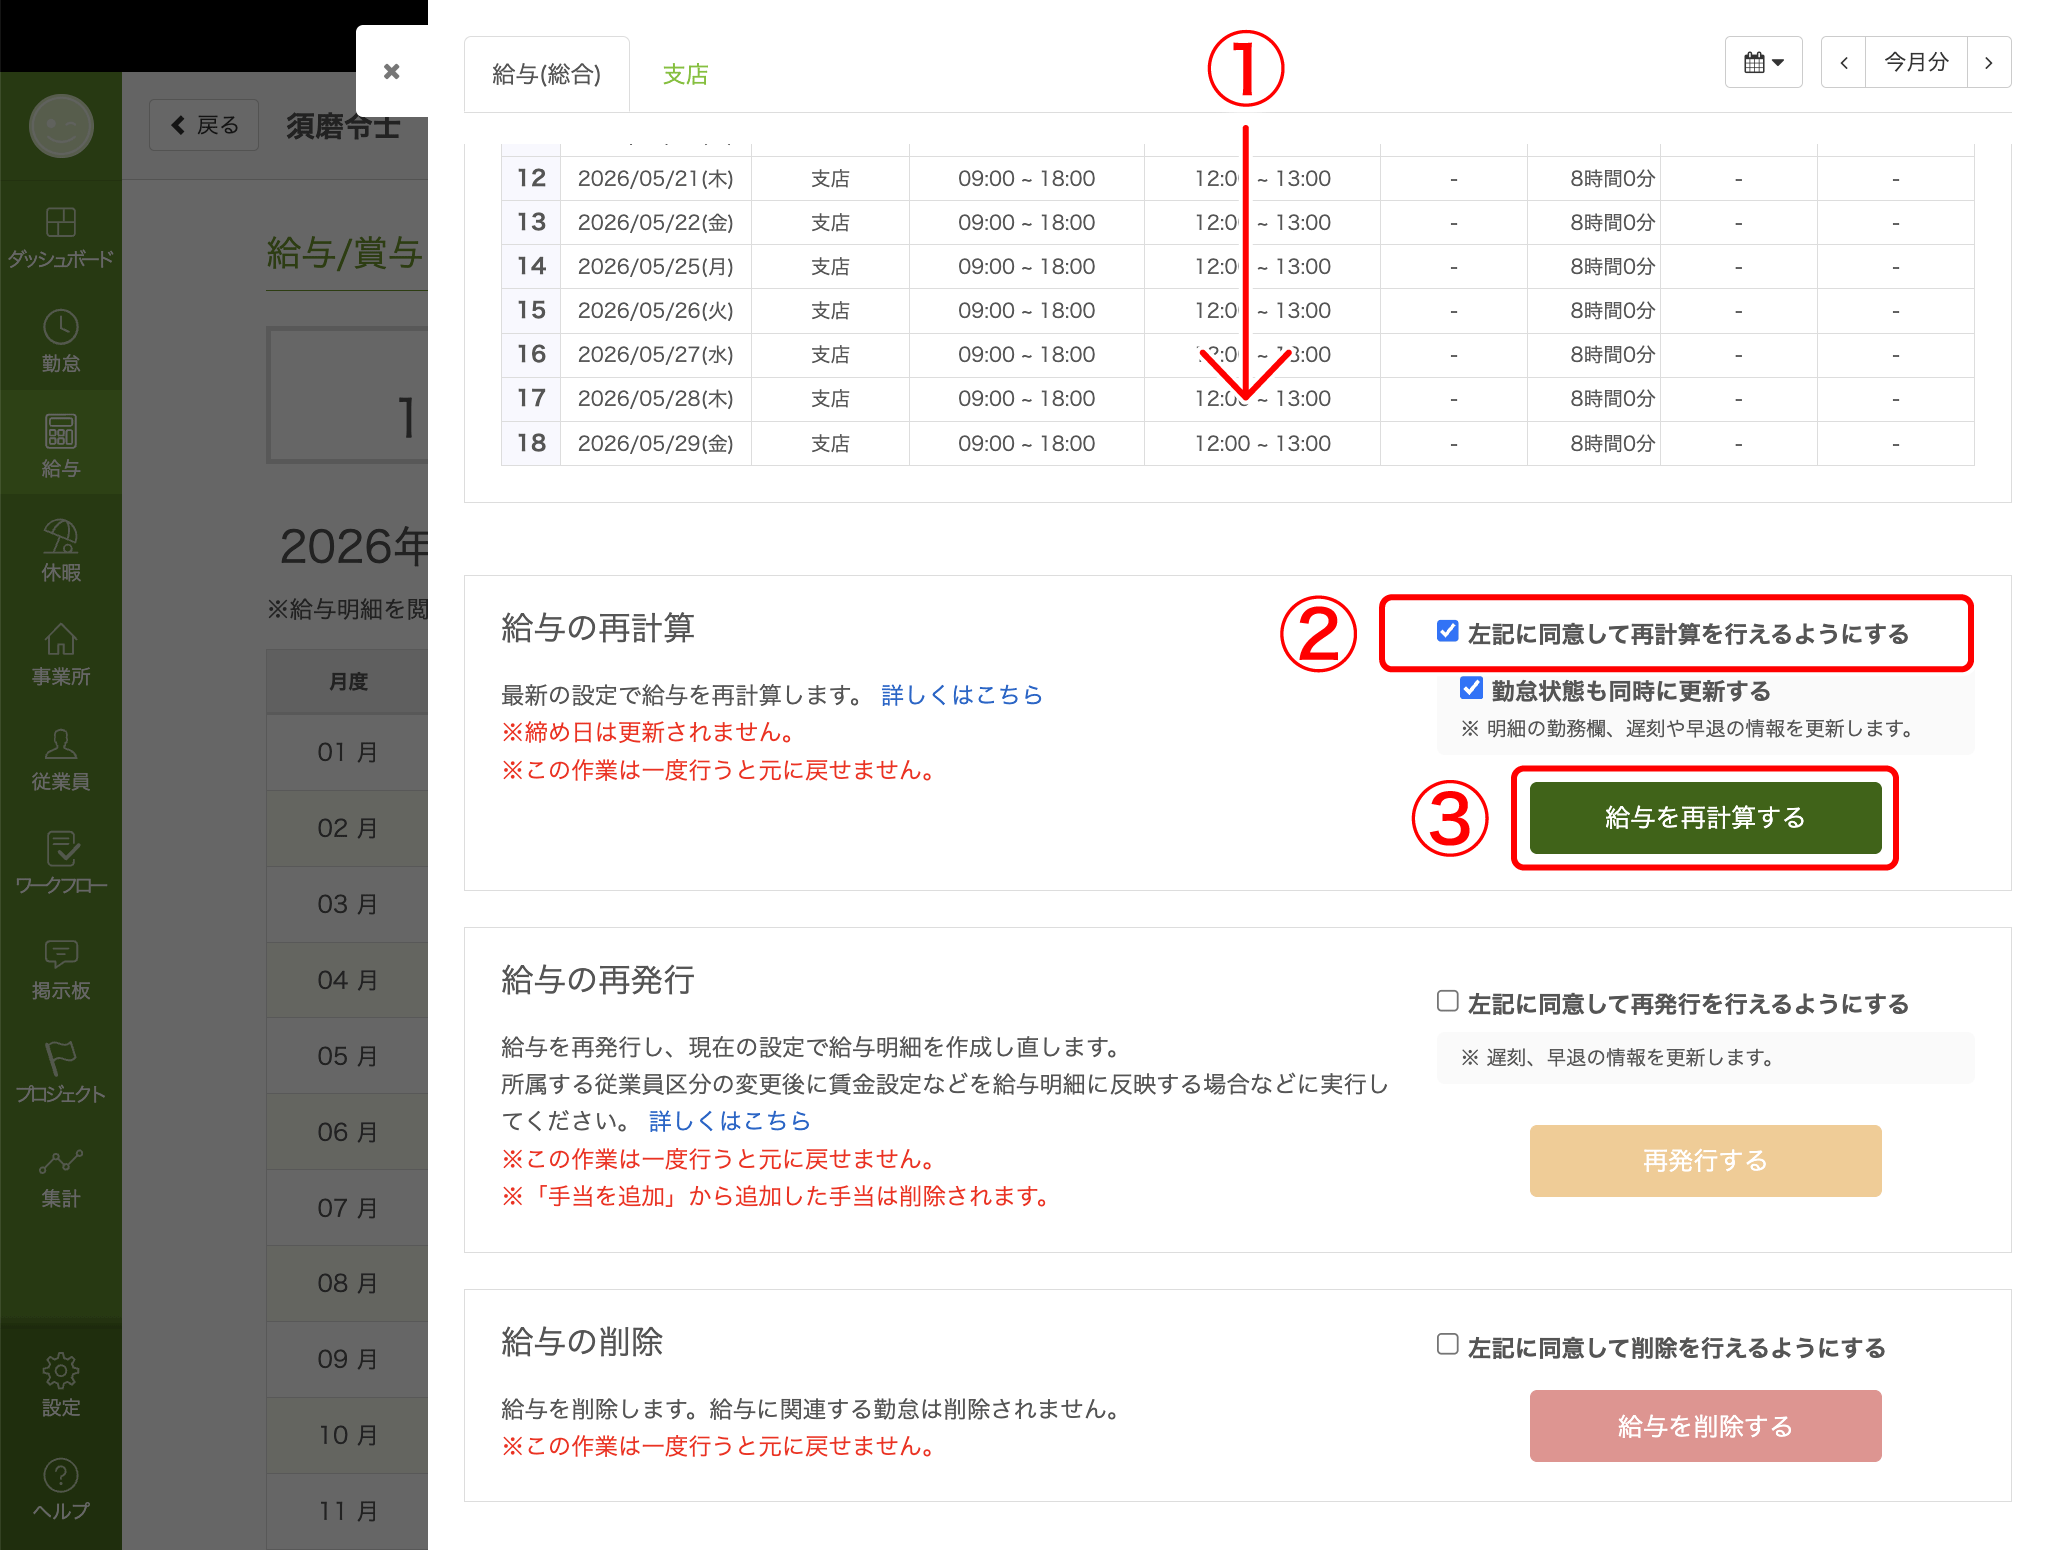Select the 08 月 row in background list
The image size is (2048, 1550).
pos(347,1283)
